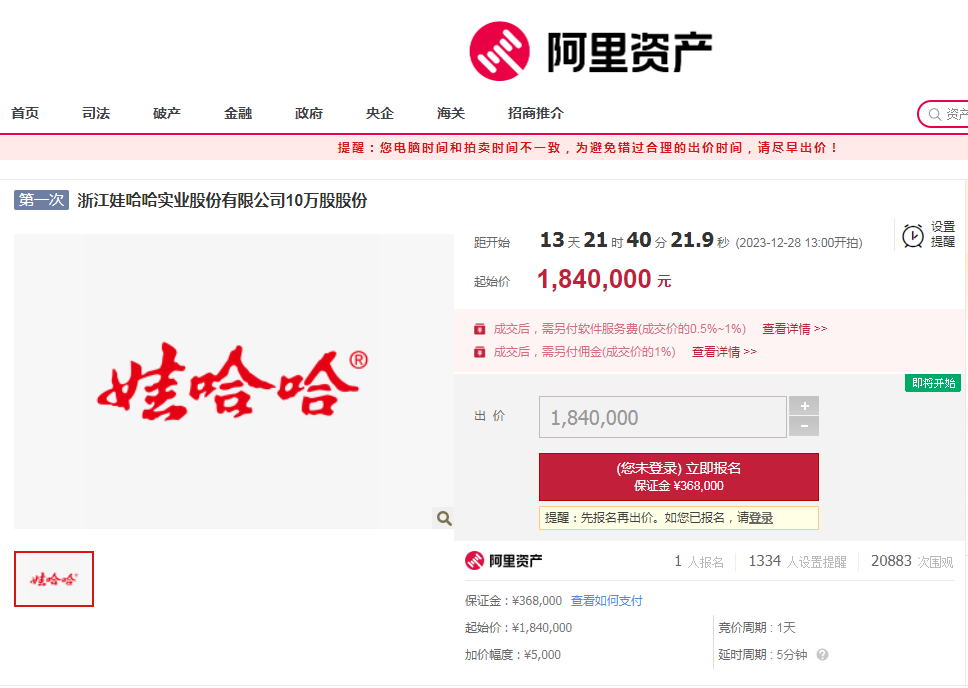Click the alarm clock reminder icon
The width and height of the screenshot is (968, 688).
click(912, 235)
